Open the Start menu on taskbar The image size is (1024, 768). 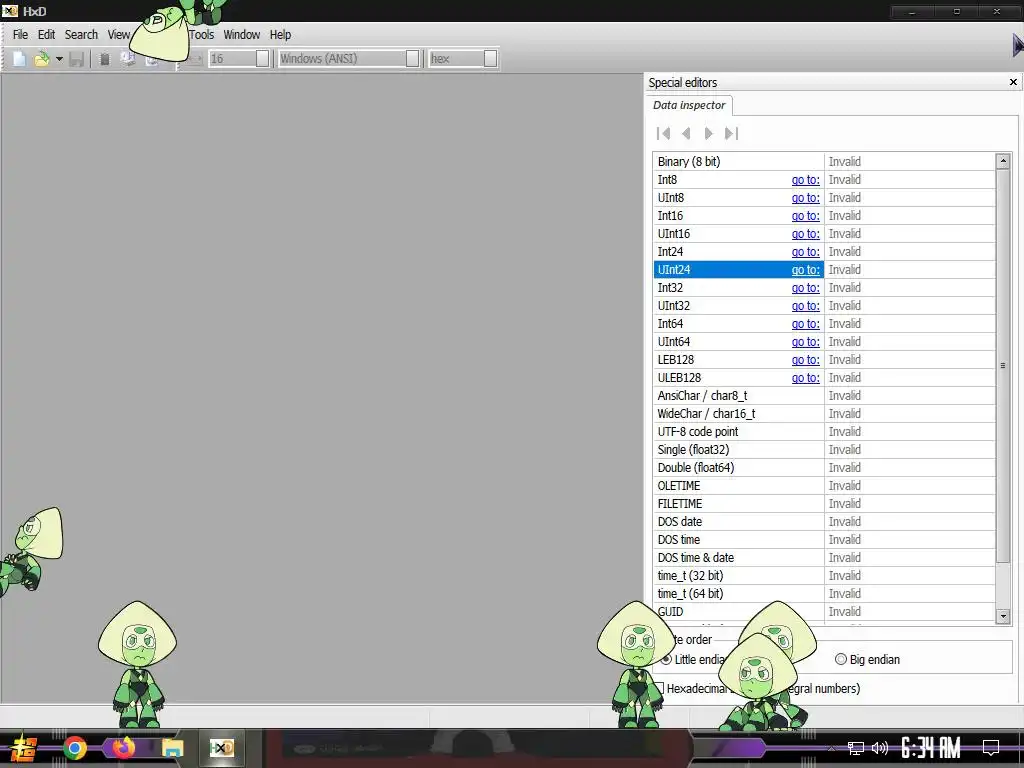[x=24, y=748]
